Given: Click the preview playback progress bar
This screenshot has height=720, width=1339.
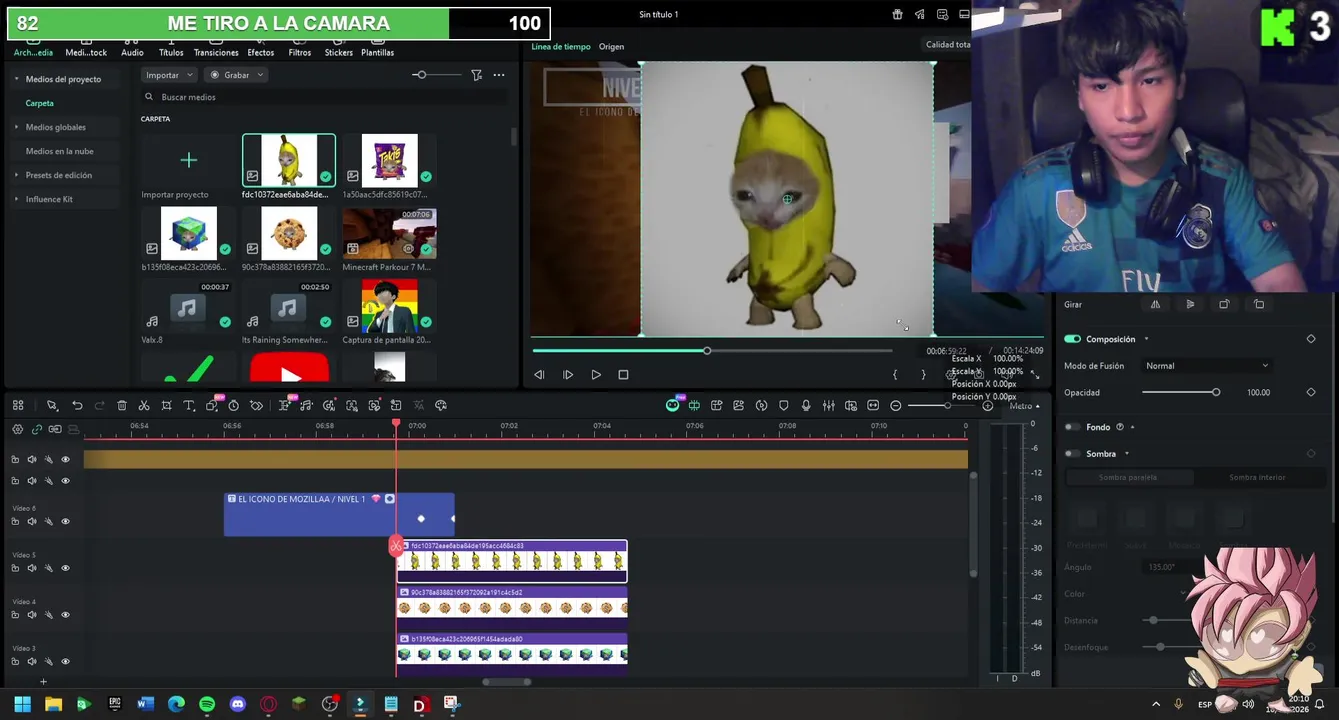Looking at the screenshot, I should (712, 351).
